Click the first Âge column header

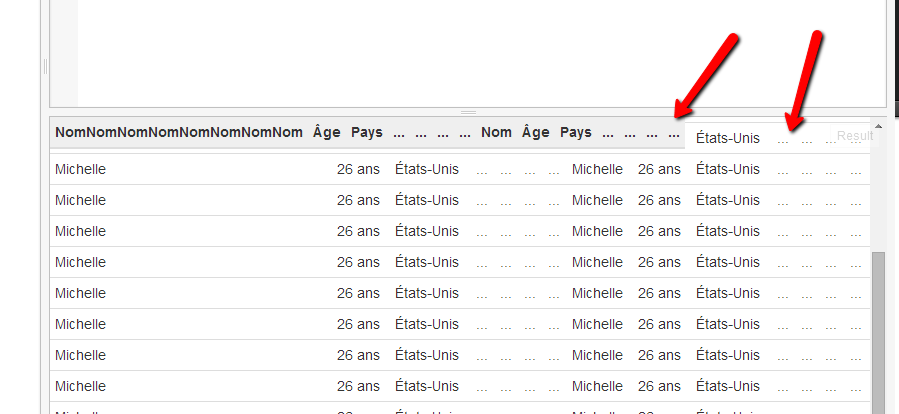pyautogui.click(x=327, y=132)
